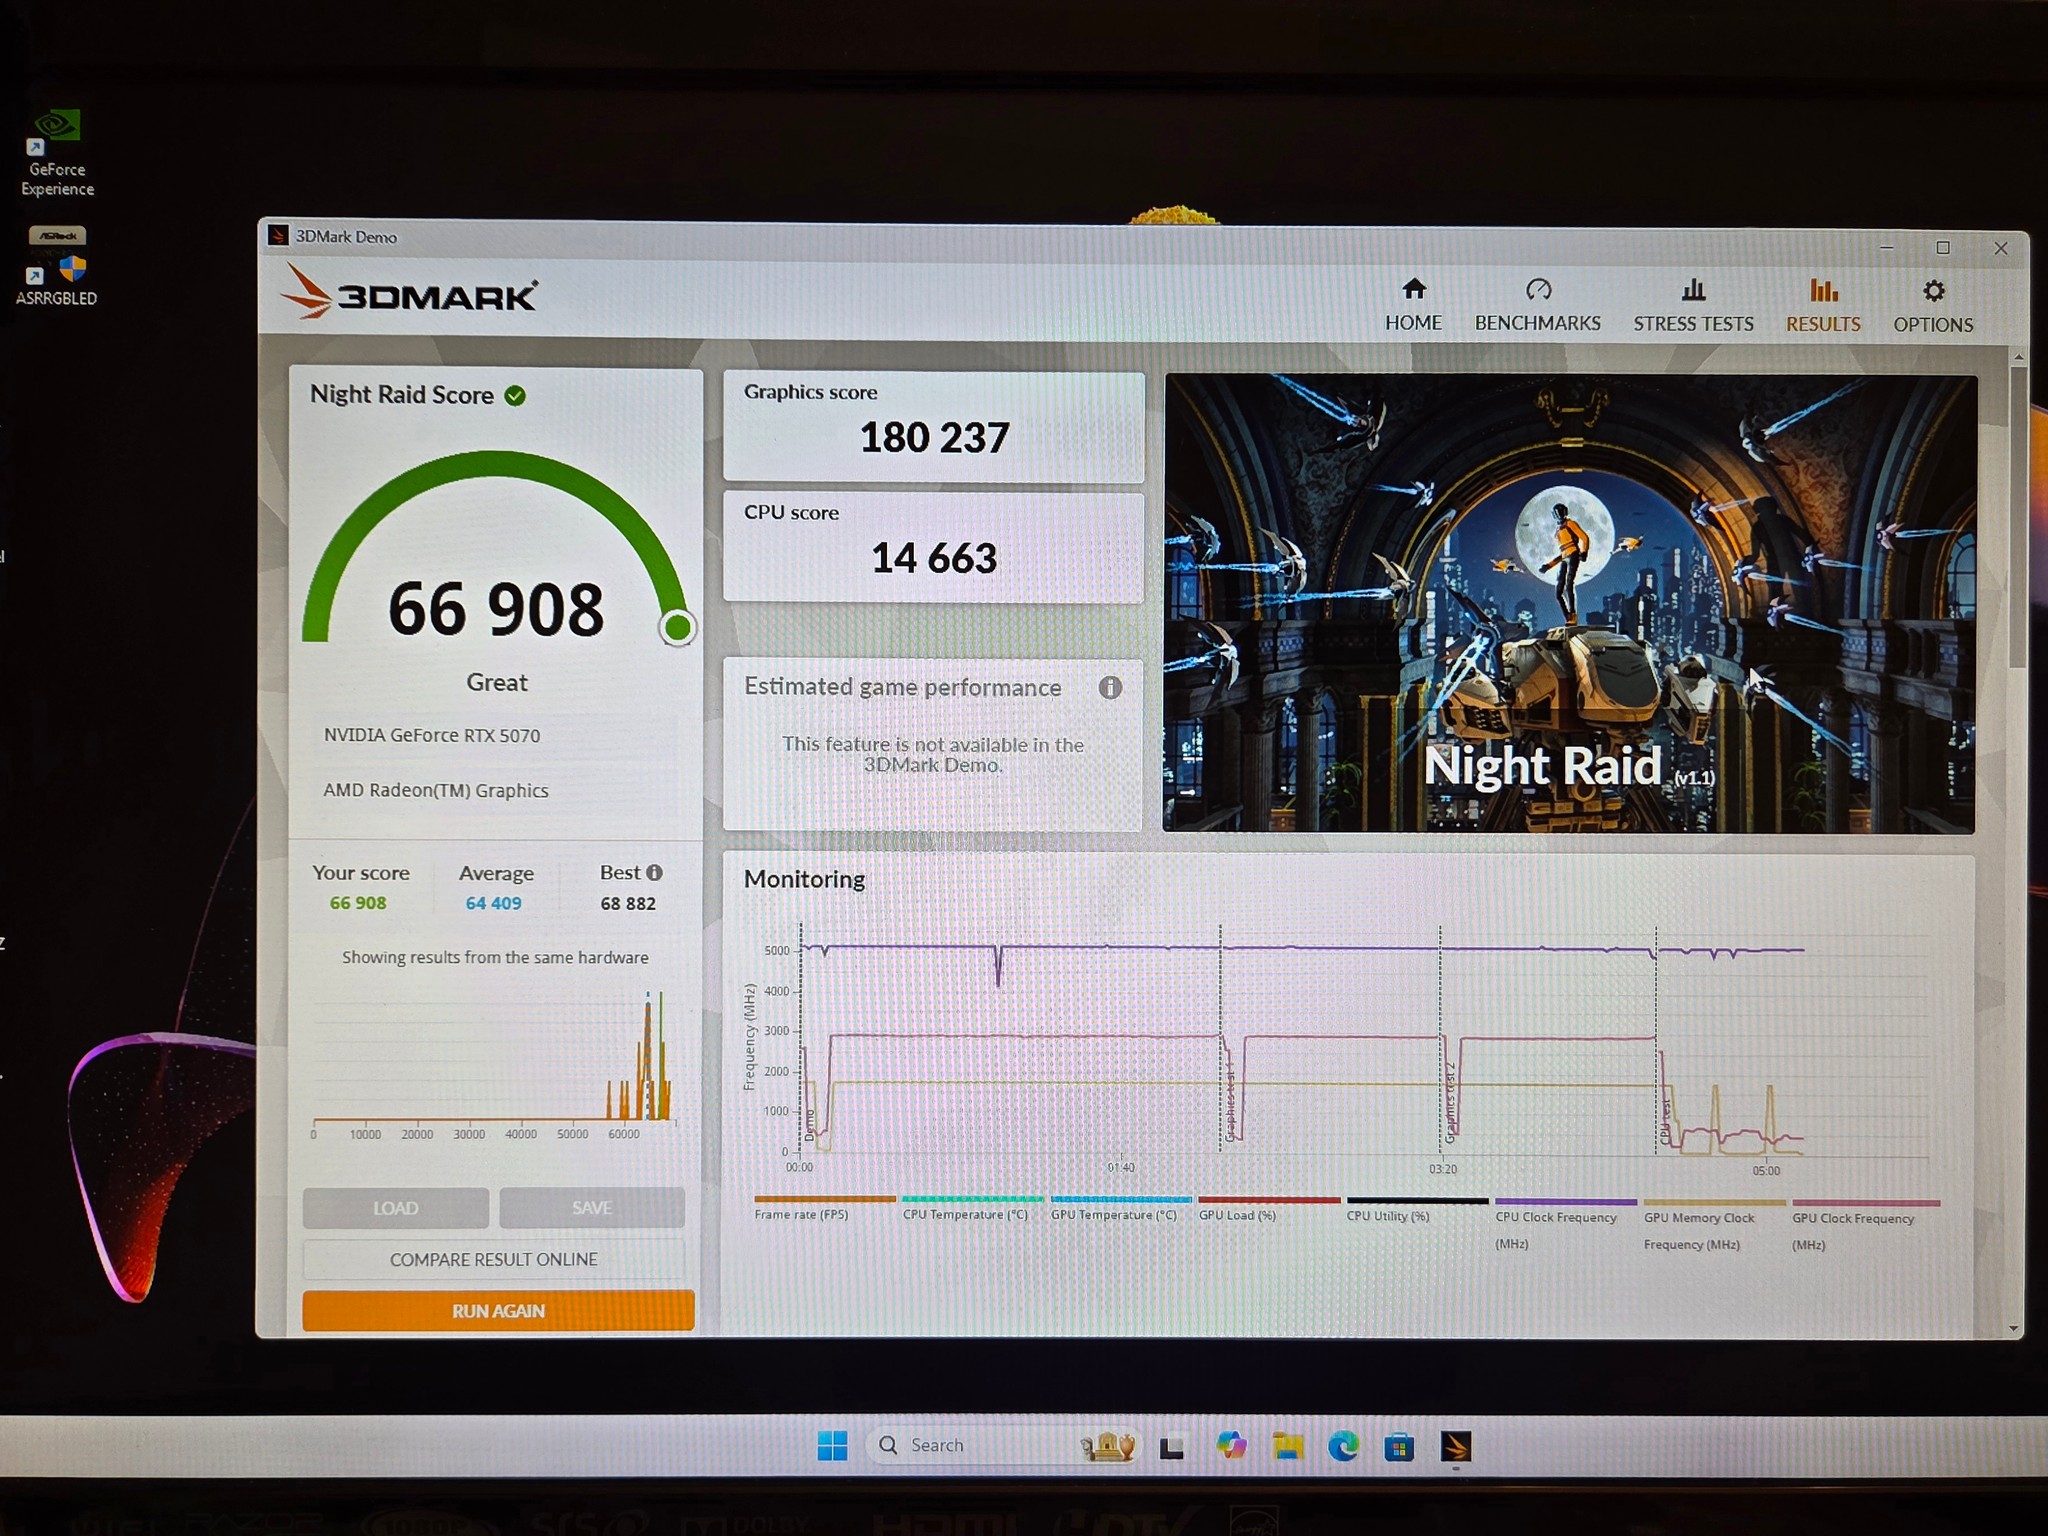Viewport: 2048px width, 1536px height.
Task: Go to the HOME tab
Action: (1413, 305)
